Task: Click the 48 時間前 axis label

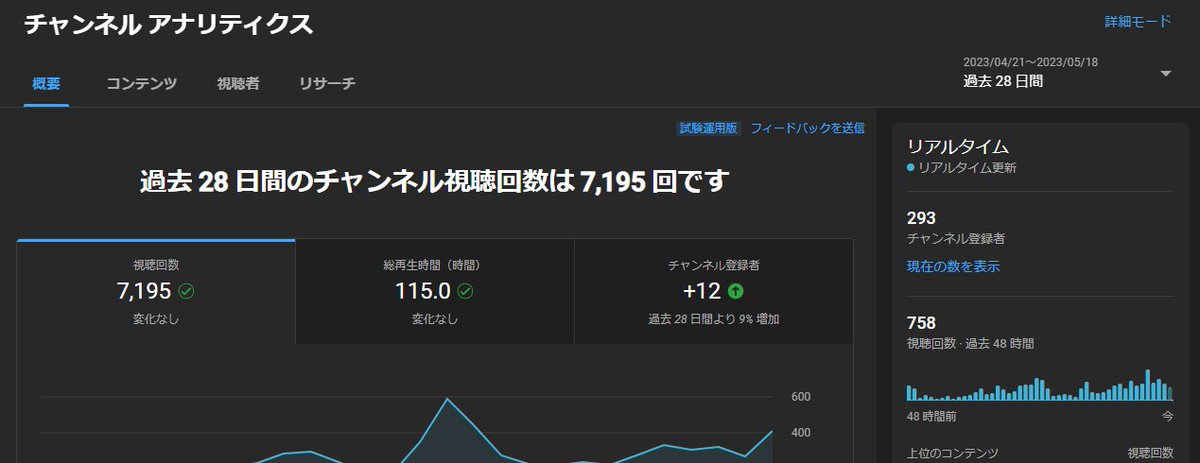Action: click(931, 415)
